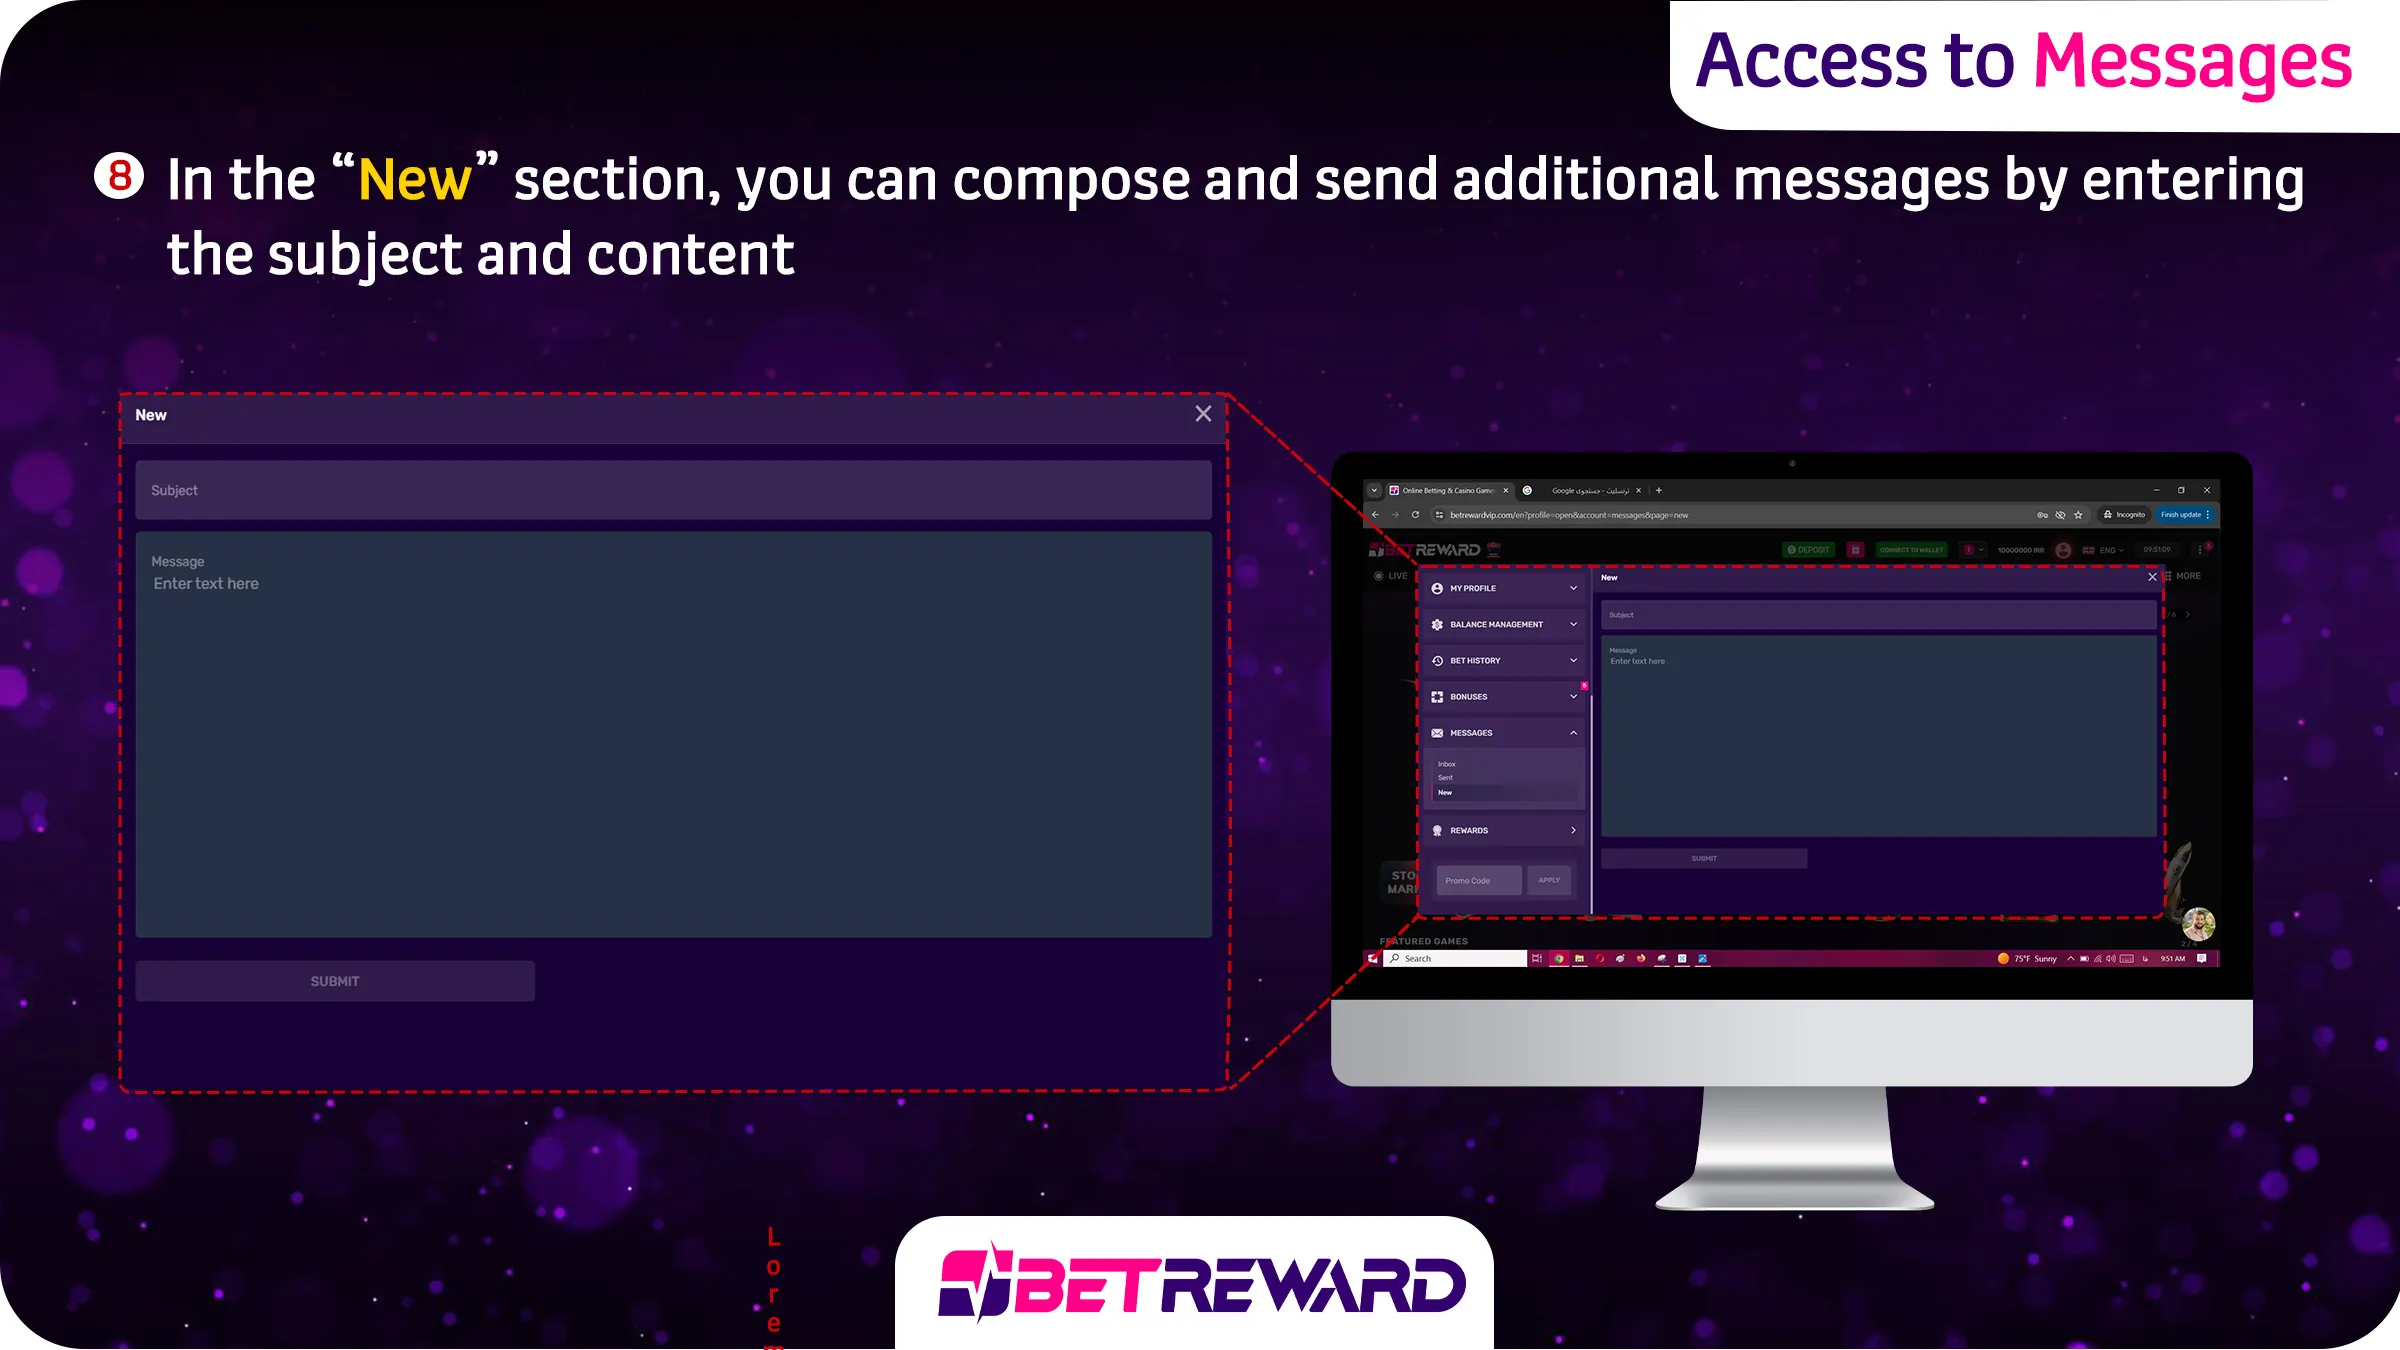Image resolution: width=2400 pixels, height=1350 pixels.
Task: Expand the BONUSES section chevron
Action: [x=1573, y=696]
